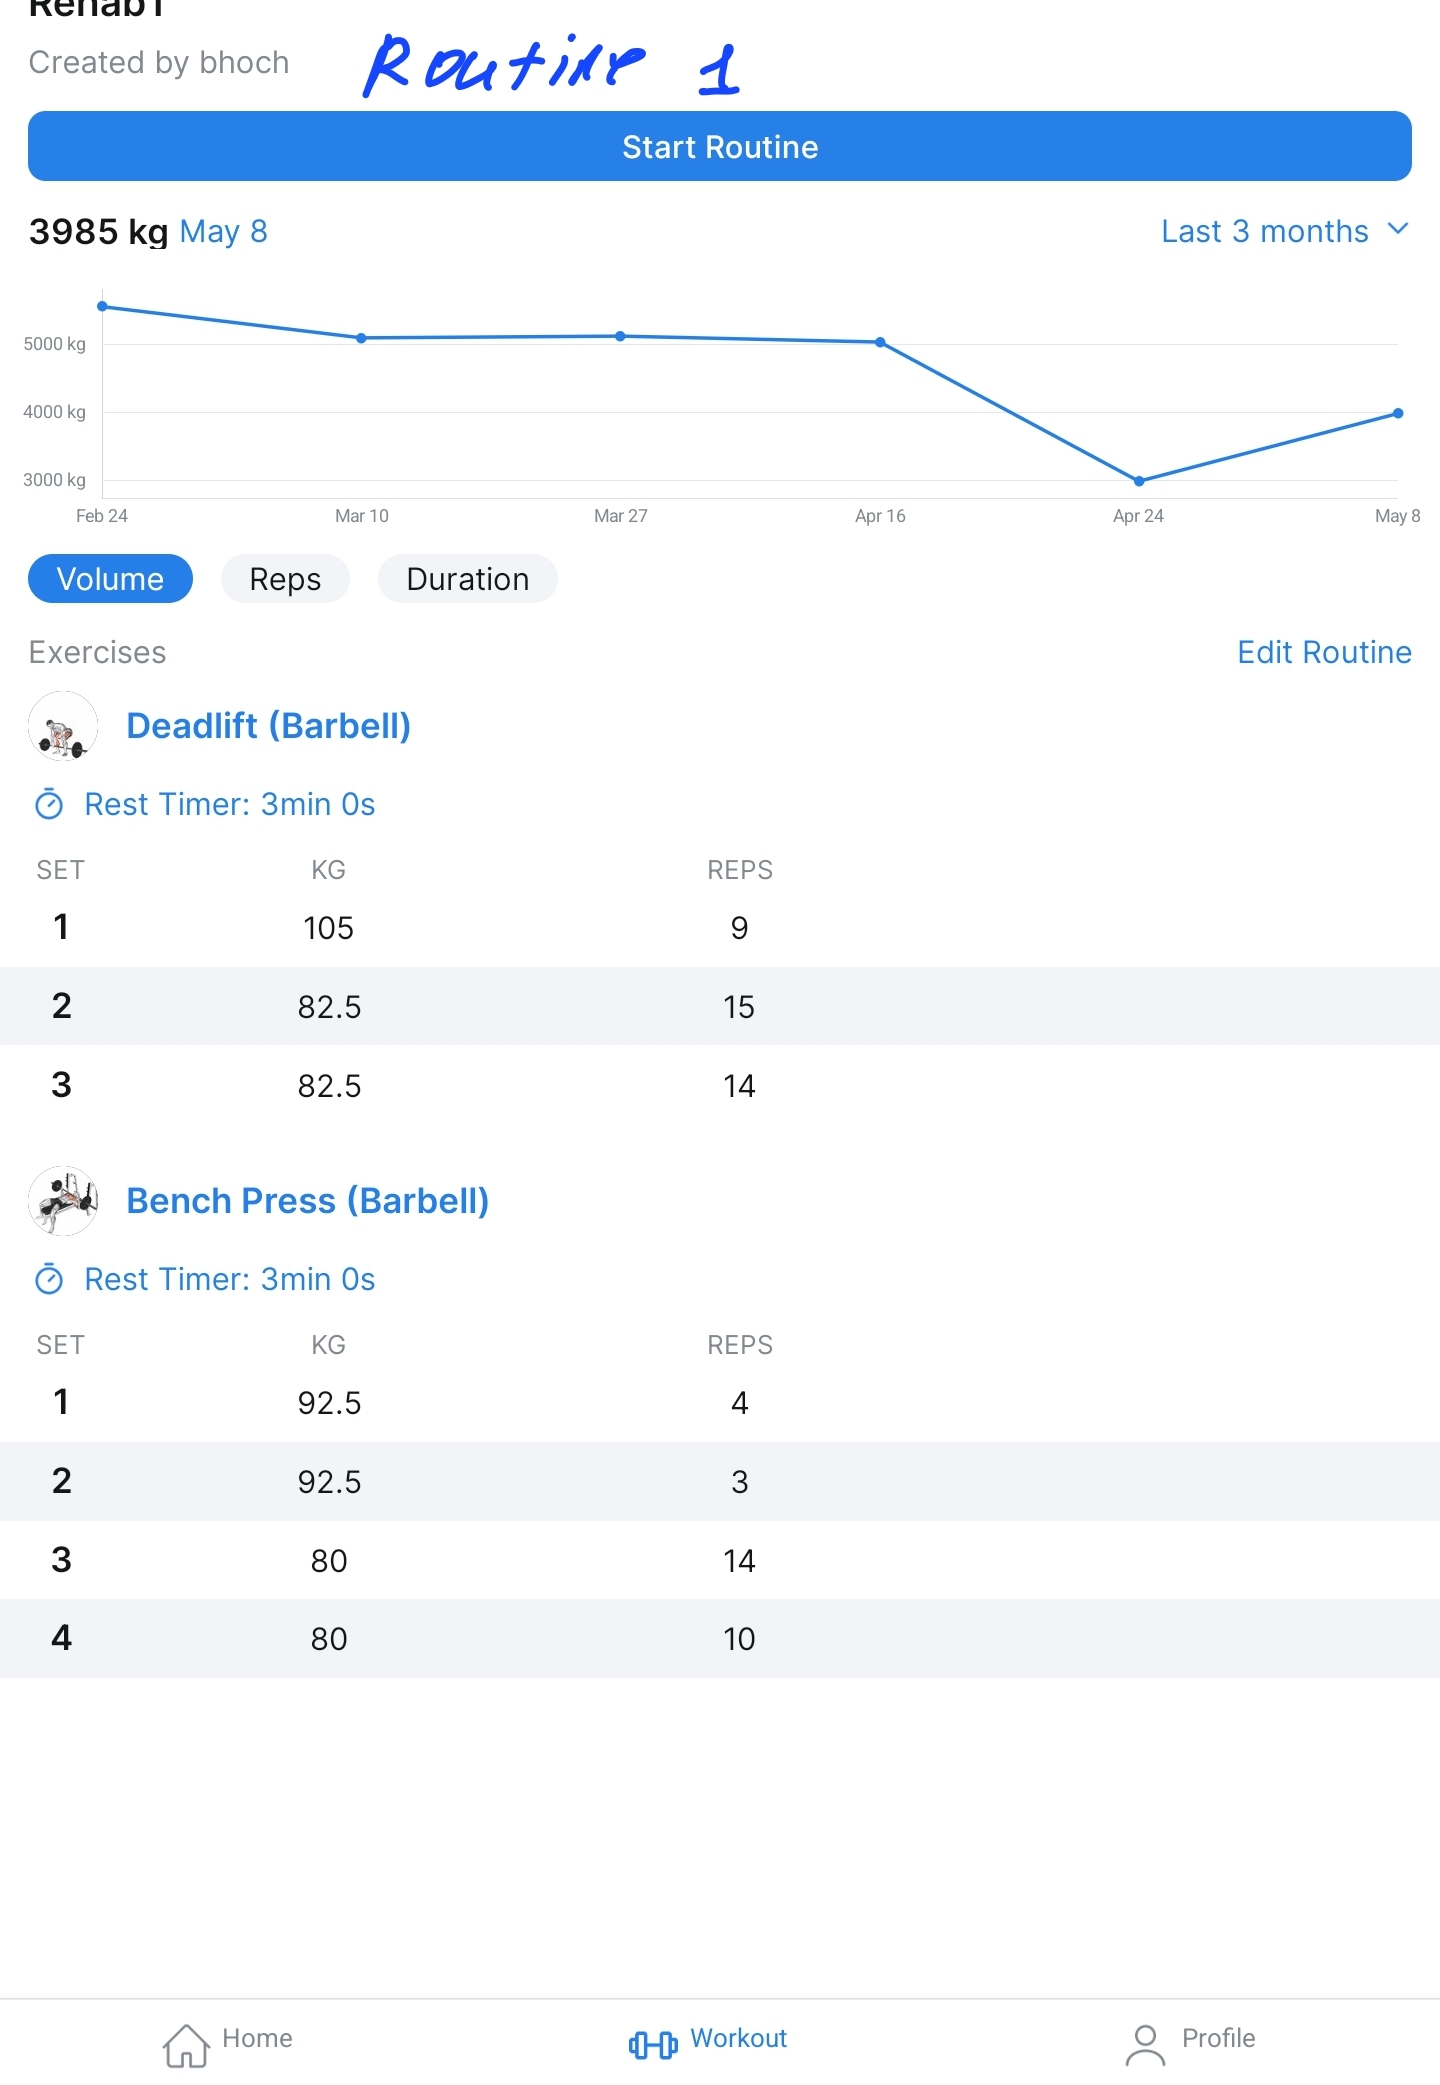Tap the Bench Press rest timer stopwatch icon
1440x2085 pixels.
click(49, 1280)
